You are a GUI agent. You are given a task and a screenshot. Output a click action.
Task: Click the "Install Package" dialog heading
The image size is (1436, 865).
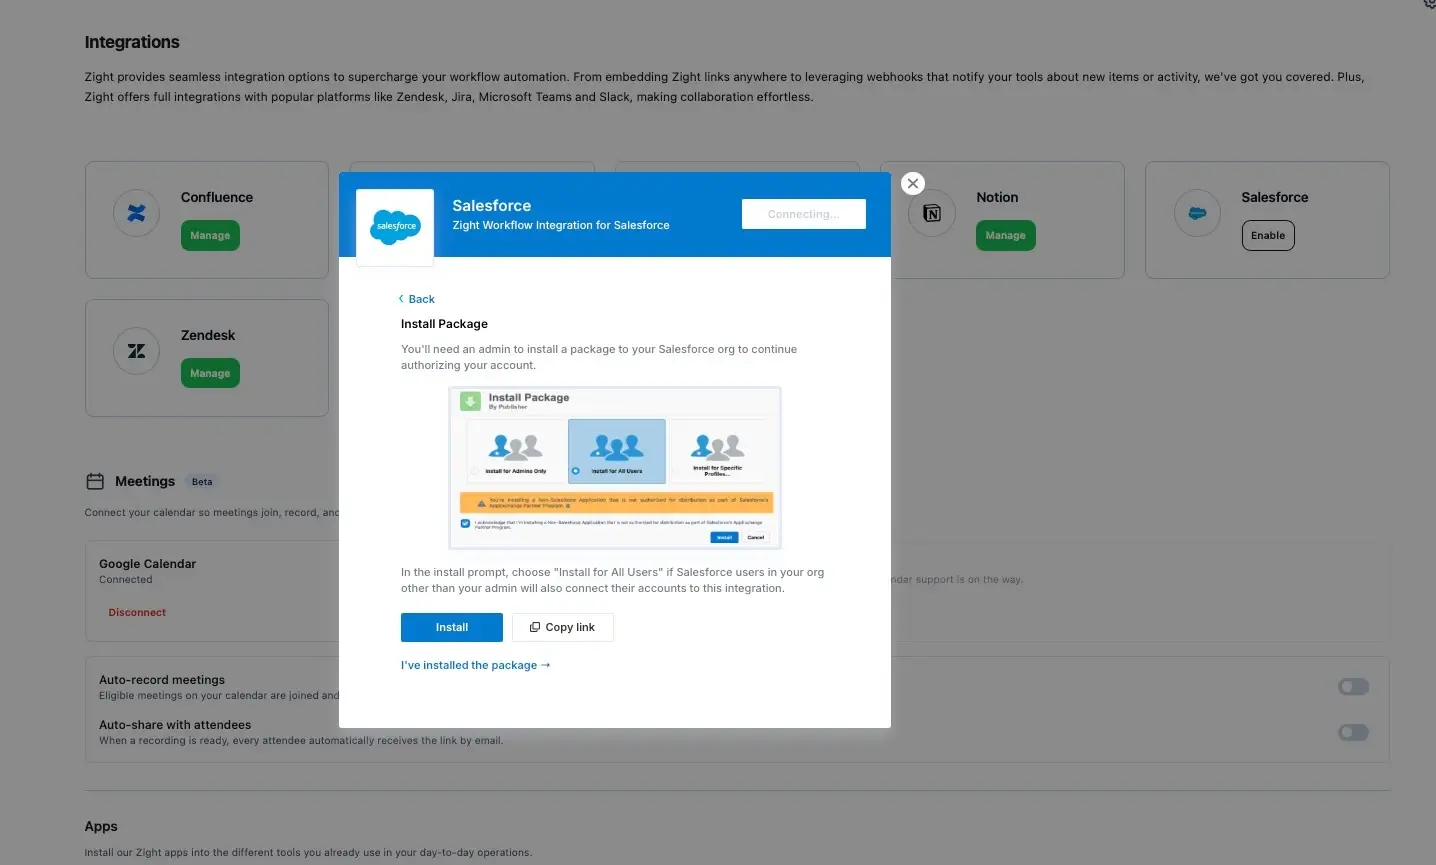pos(444,324)
